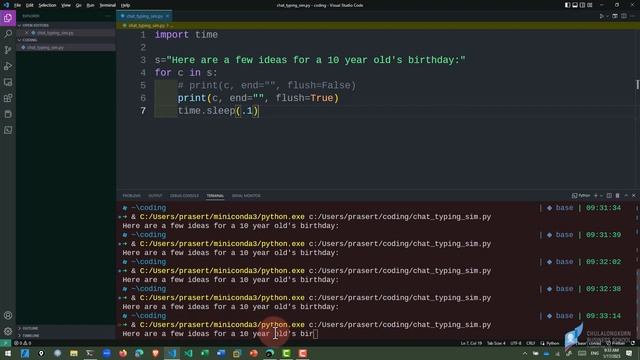Click code line 6 print statement
This screenshot has width=640, height=360.
pyautogui.click(x=258, y=98)
